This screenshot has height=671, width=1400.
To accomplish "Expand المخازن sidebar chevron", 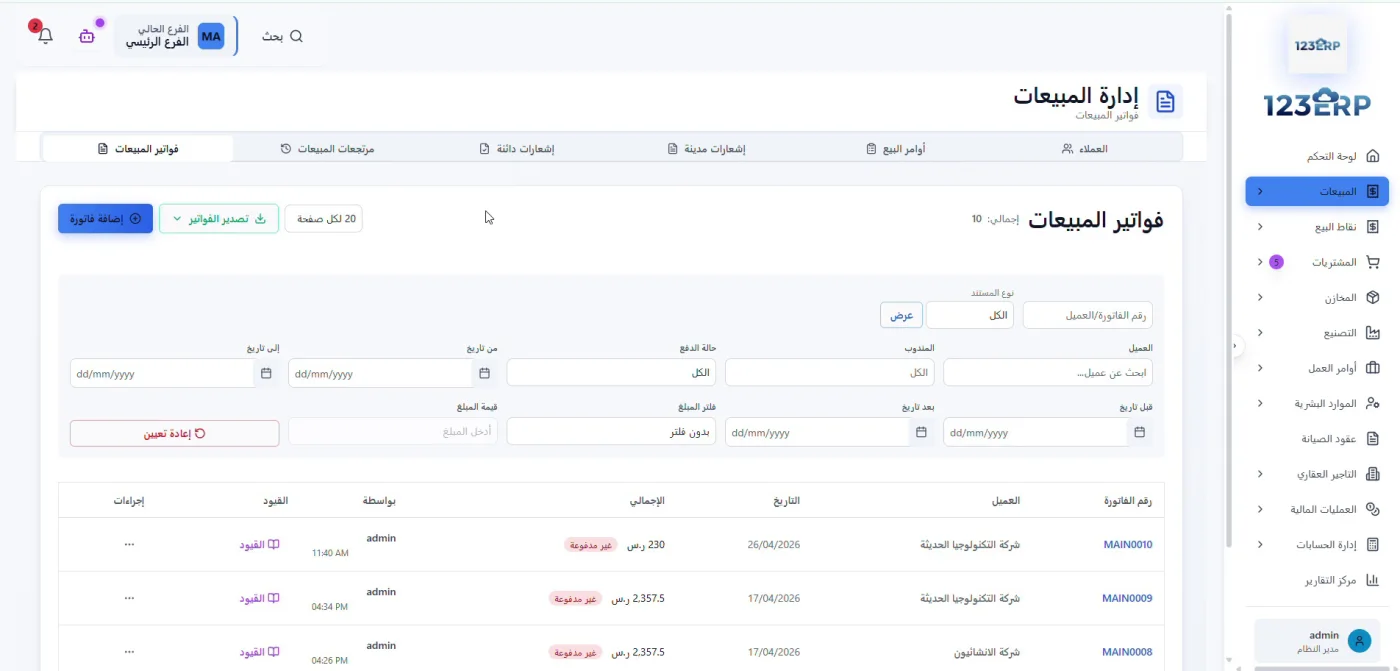I will point(1260,297).
